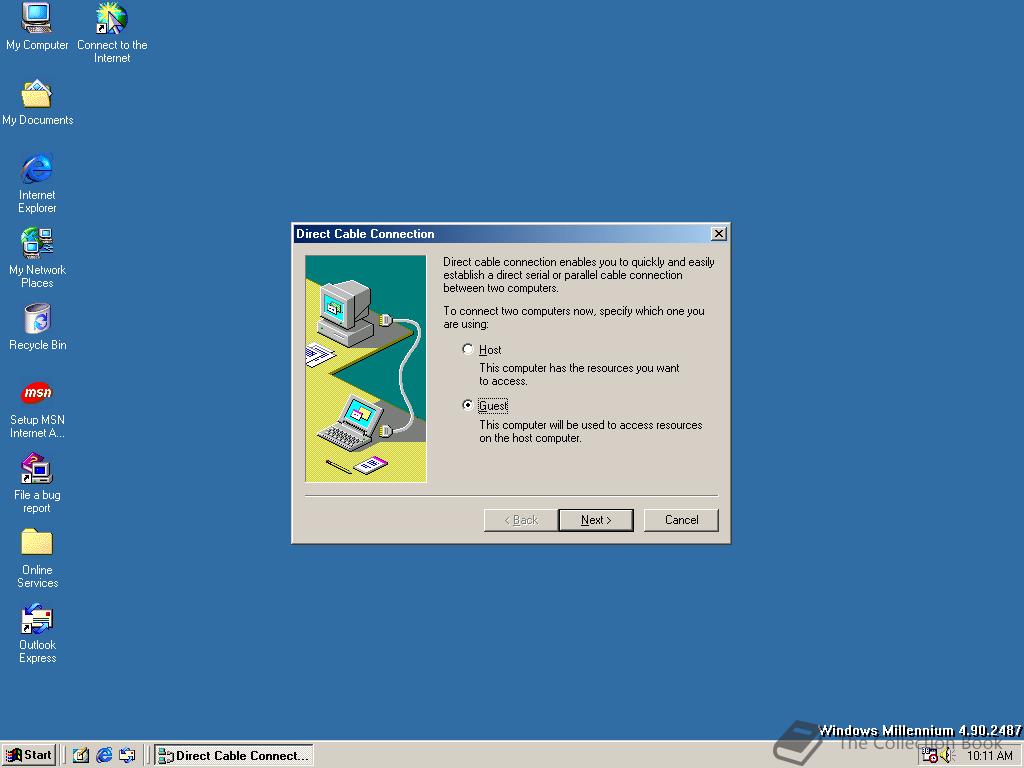The height and width of the screenshot is (768, 1024).
Task: Launch Internet Explorer from quick launch
Action: pos(104,756)
